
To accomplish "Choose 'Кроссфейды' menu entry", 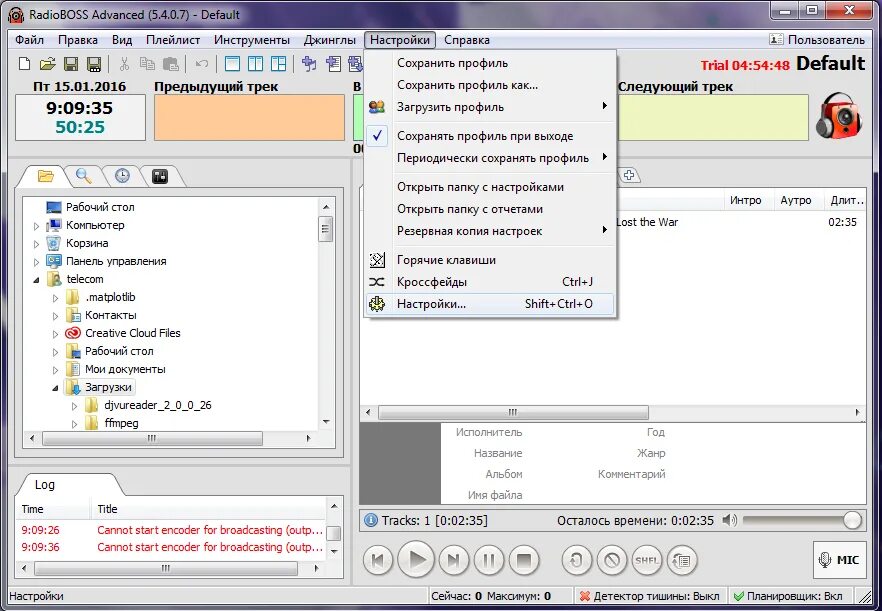I will tap(489, 282).
